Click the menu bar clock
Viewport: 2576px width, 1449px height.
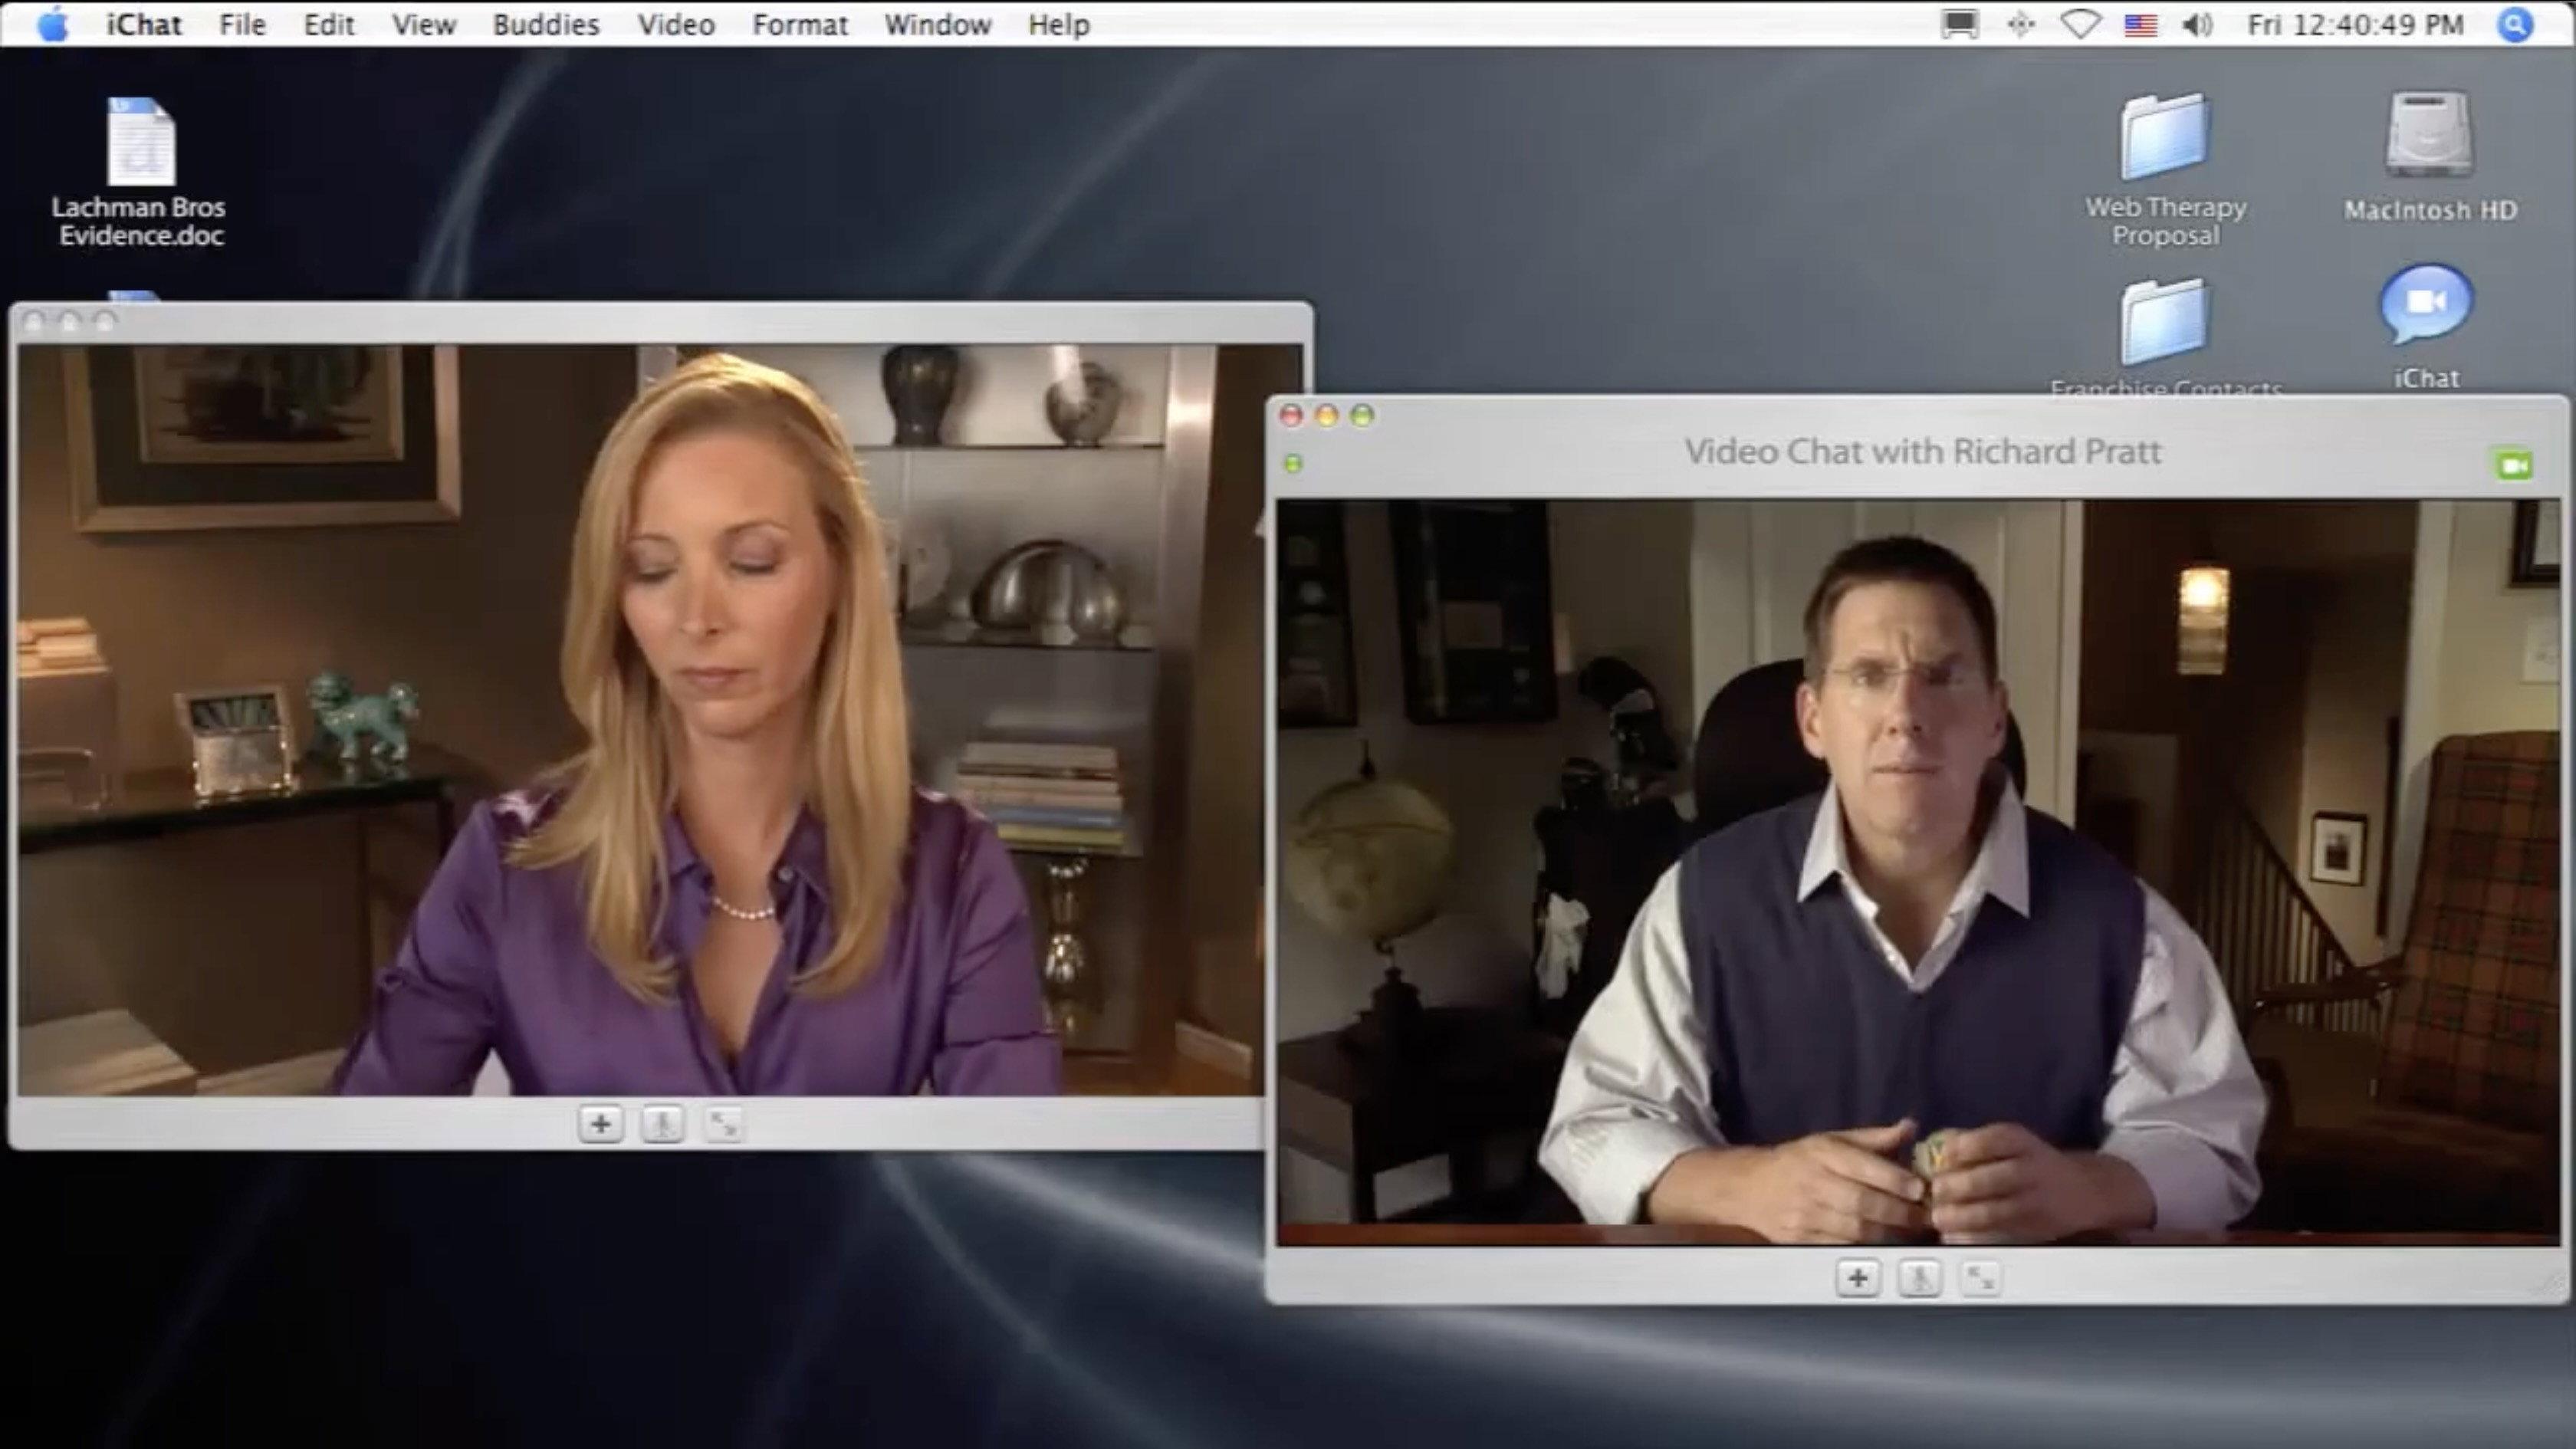coord(2355,24)
